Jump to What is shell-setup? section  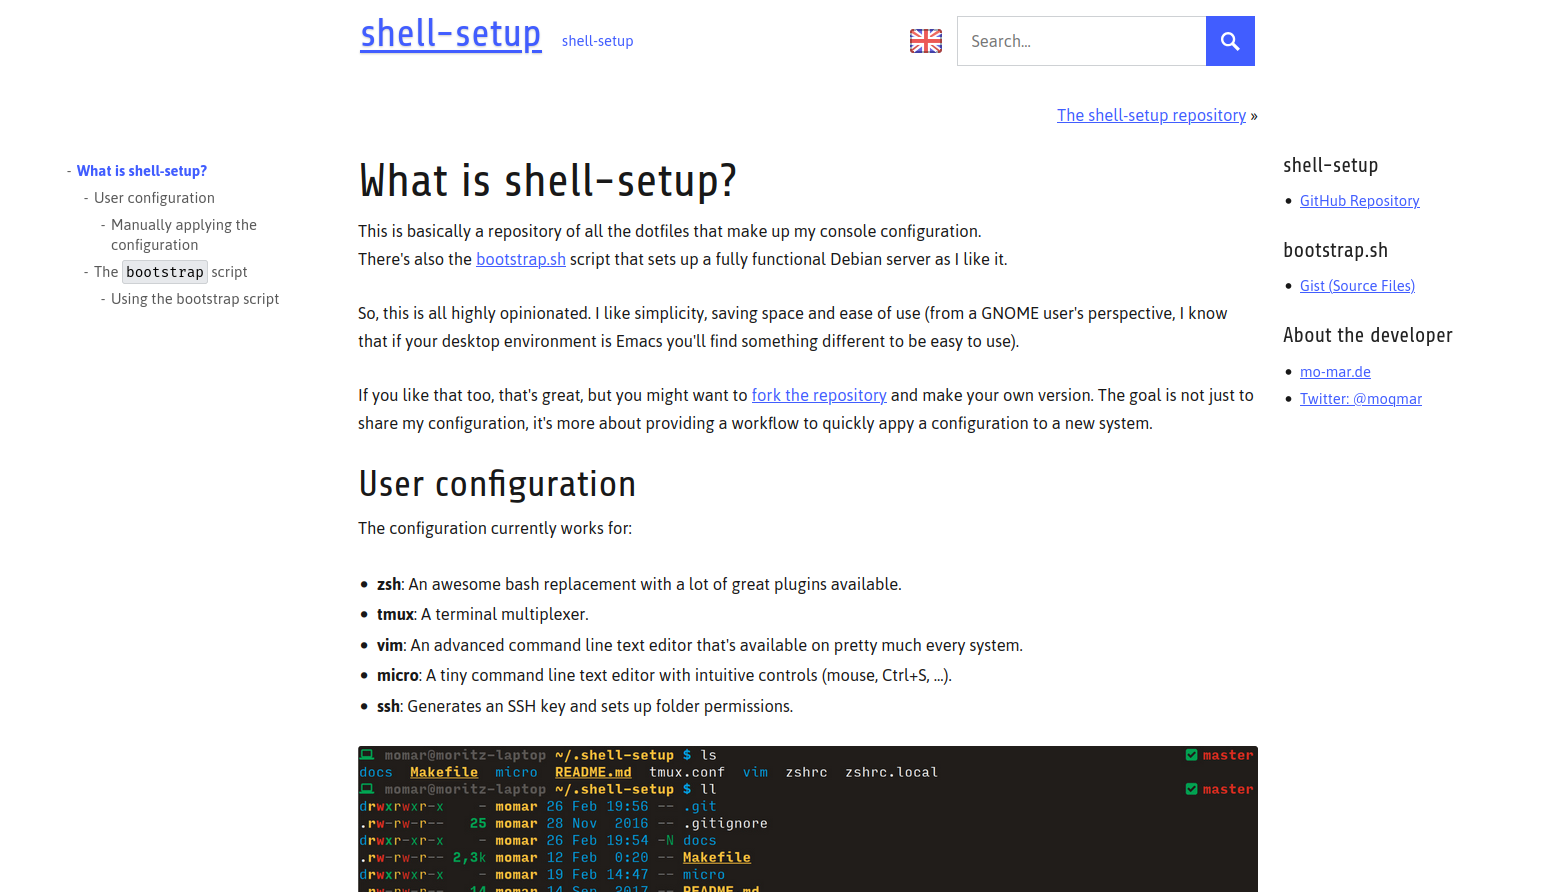point(142,171)
